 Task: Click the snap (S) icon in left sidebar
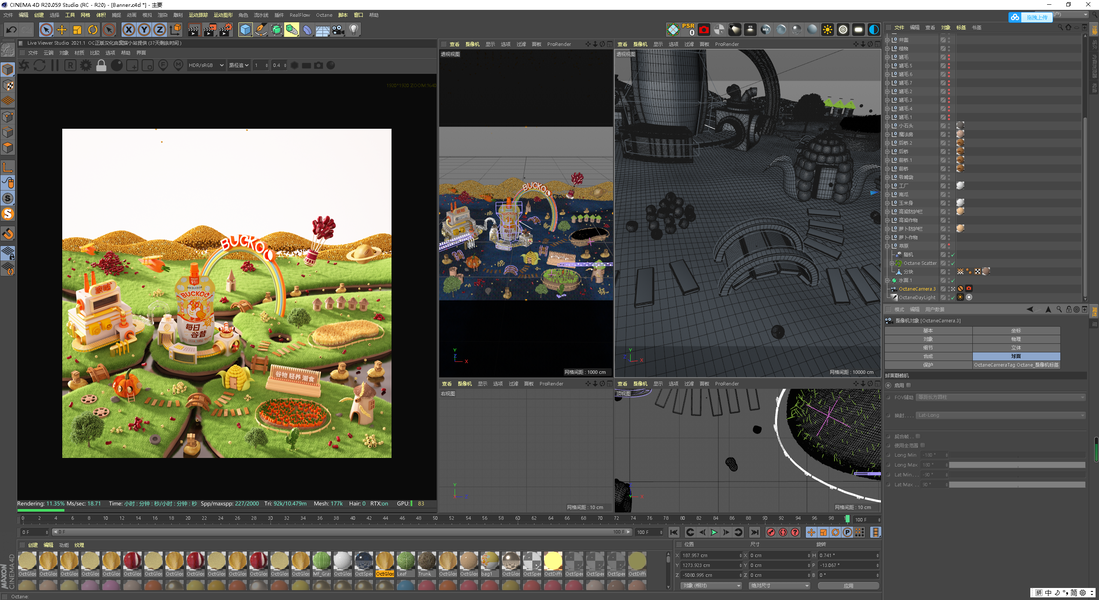[8, 198]
